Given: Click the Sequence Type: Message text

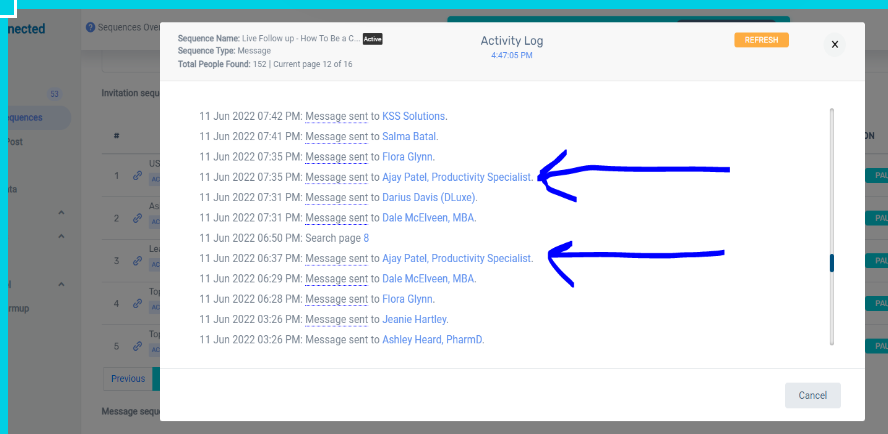Looking at the screenshot, I should tap(224, 51).
